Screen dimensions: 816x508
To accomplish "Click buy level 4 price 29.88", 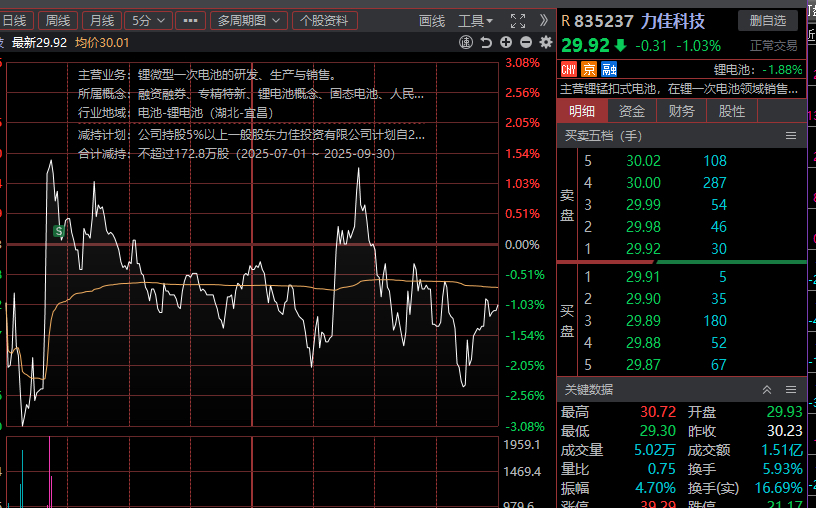I will (643, 342).
